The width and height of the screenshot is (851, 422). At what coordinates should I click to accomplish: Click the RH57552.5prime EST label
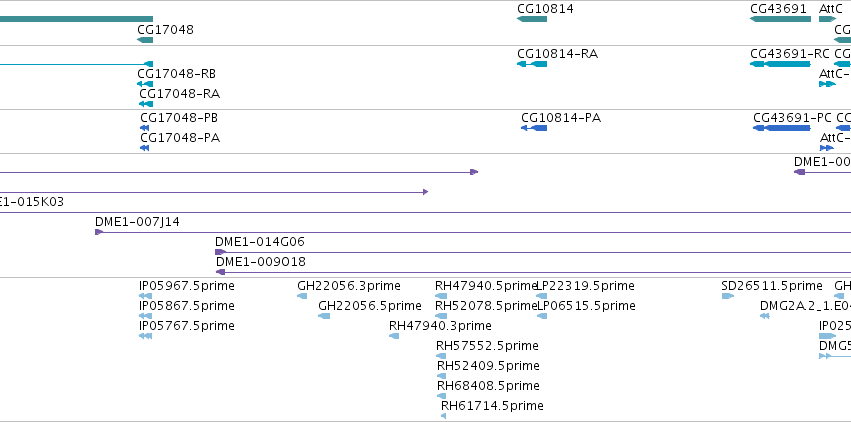click(x=487, y=346)
